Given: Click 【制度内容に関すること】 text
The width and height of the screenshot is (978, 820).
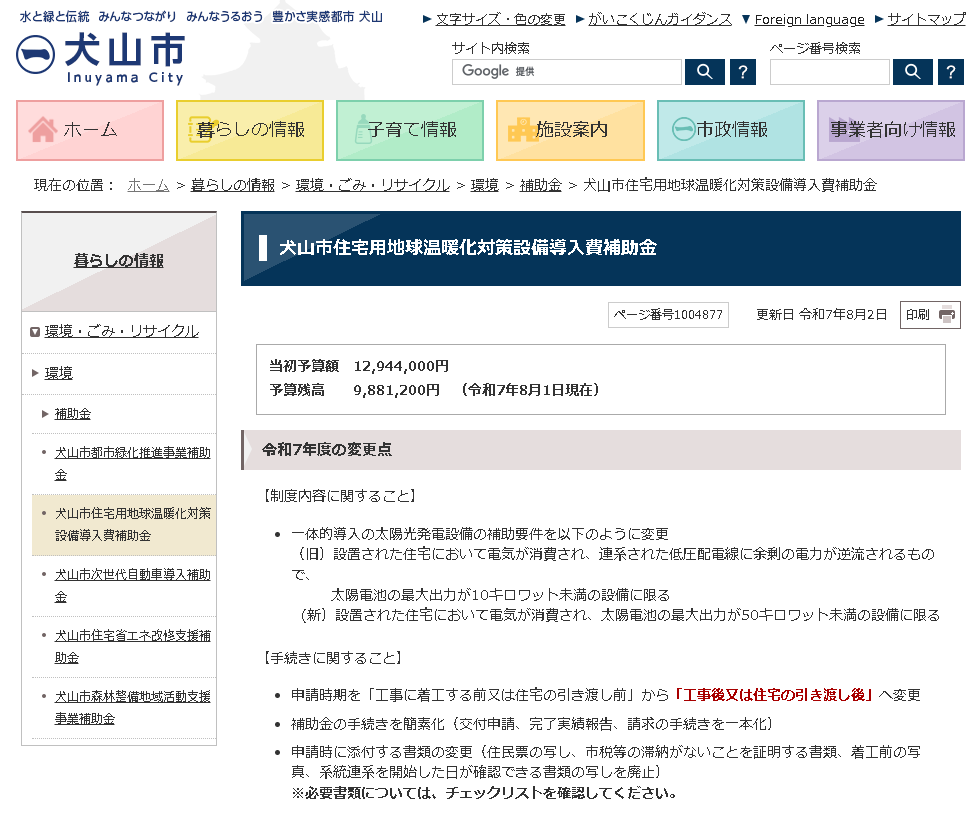Looking at the screenshot, I should pos(339,496).
